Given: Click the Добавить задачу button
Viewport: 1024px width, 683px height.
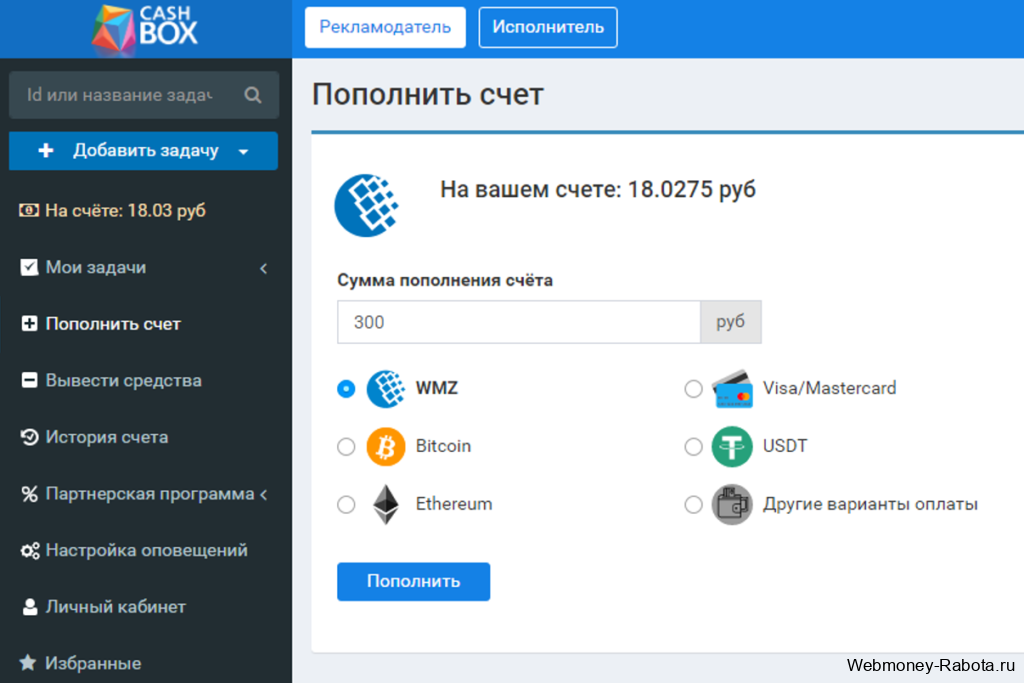Looking at the screenshot, I should click(x=143, y=151).
